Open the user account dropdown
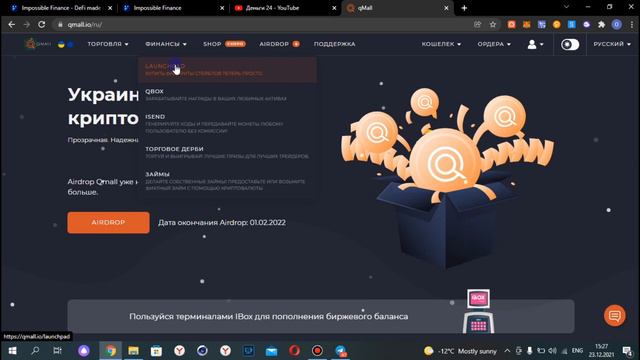The image size is (640, 360). 535,44
